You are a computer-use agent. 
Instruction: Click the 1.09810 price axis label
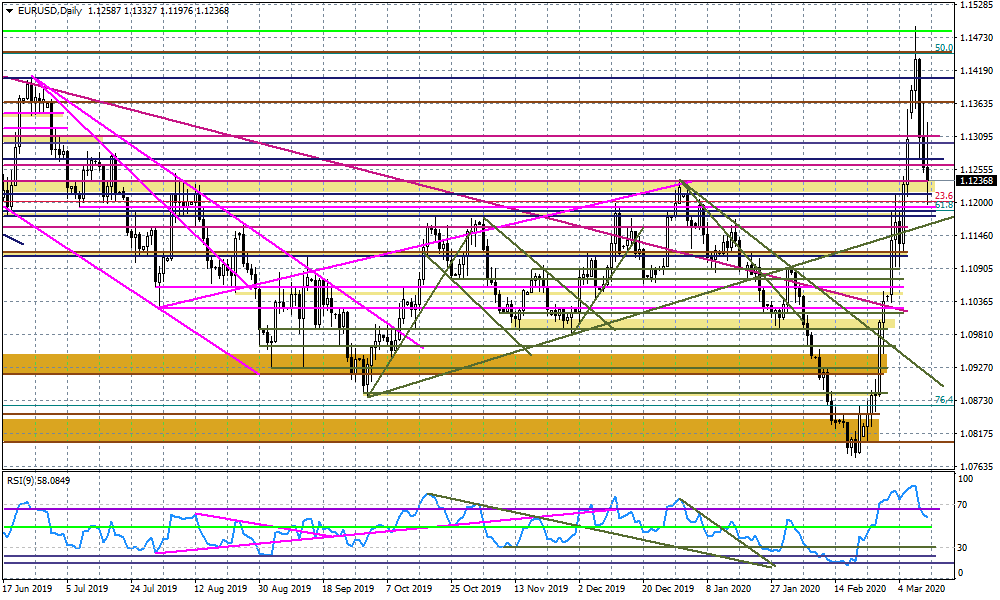pyautogui.click(x=976, y=334)
